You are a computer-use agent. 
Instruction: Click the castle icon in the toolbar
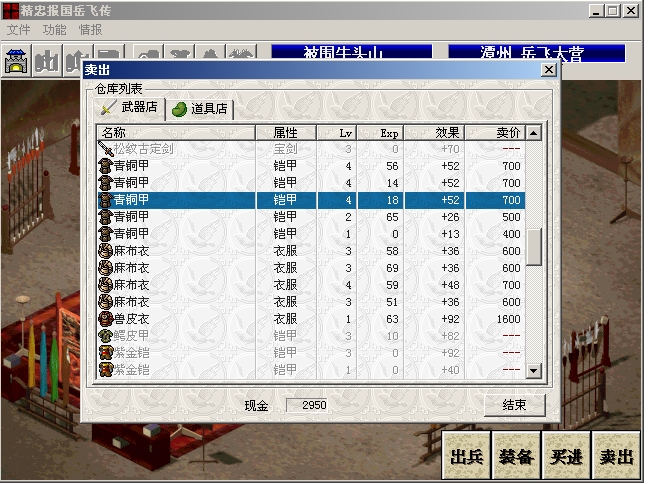(x=16, y=61)
